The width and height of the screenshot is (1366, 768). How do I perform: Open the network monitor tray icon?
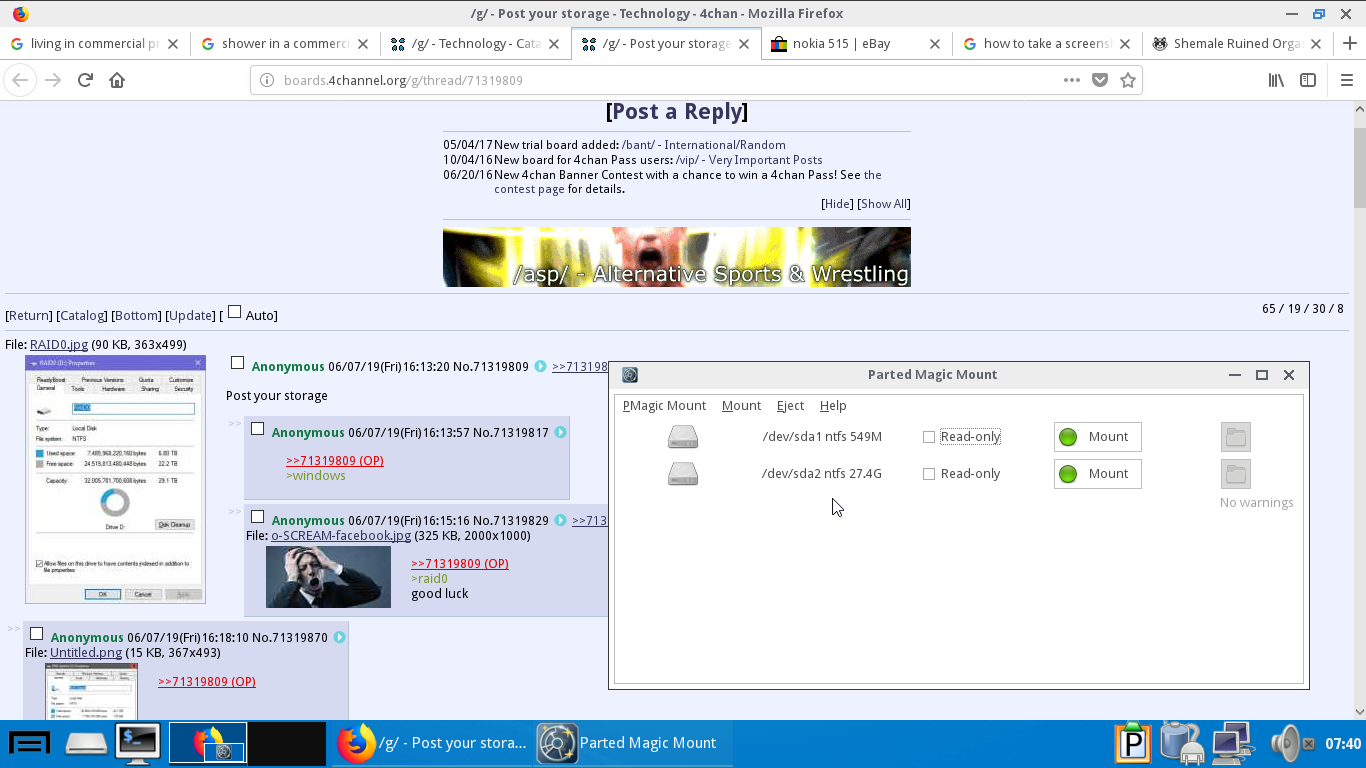(x=1231, y=743)
